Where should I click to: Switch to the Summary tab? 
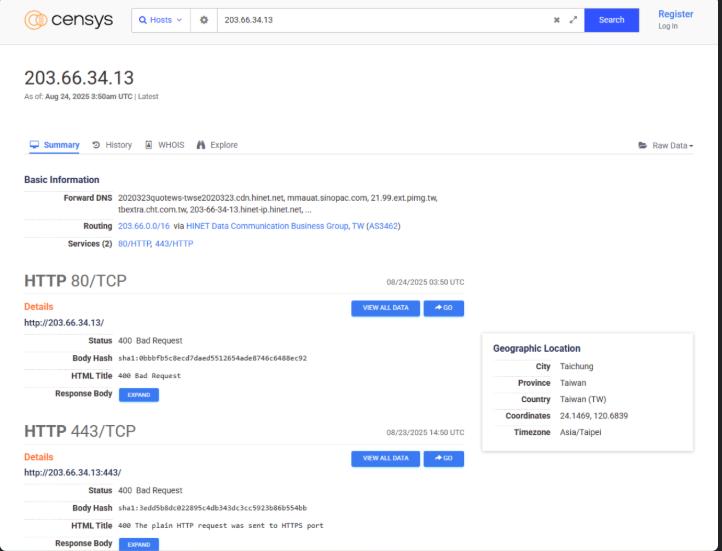coord(54,145)
